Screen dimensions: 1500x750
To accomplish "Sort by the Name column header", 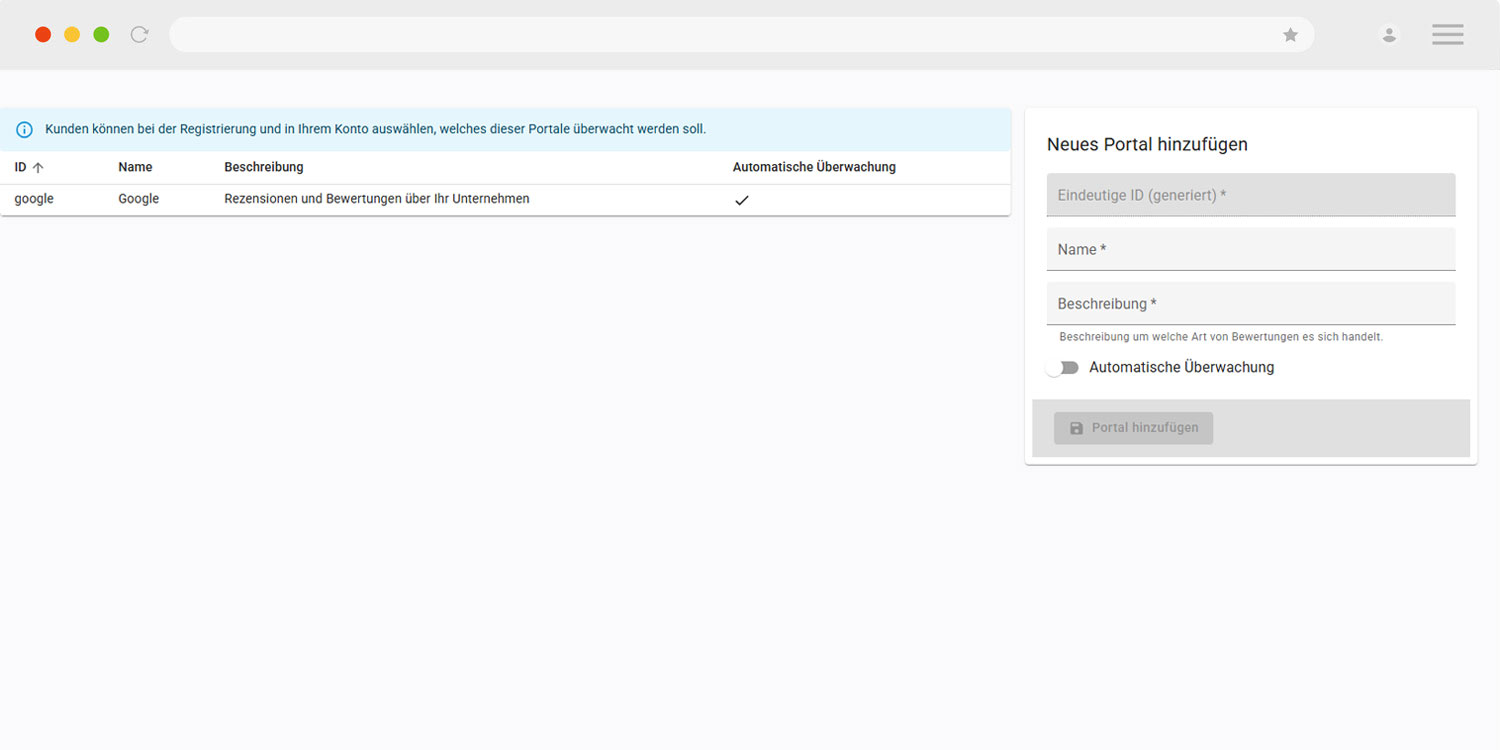I will (135, 167).
